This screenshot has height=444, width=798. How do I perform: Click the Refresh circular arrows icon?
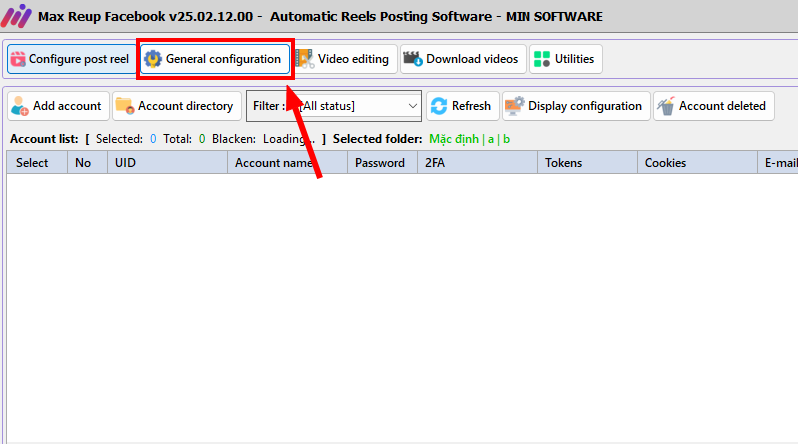point(439,106)
